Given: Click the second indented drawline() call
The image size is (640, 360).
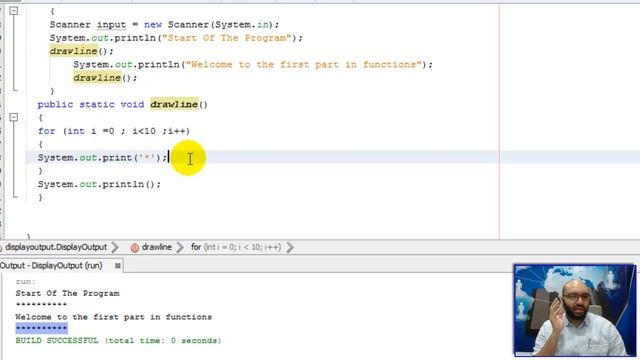Looking at the screenshot, I should tap(105, 78).
